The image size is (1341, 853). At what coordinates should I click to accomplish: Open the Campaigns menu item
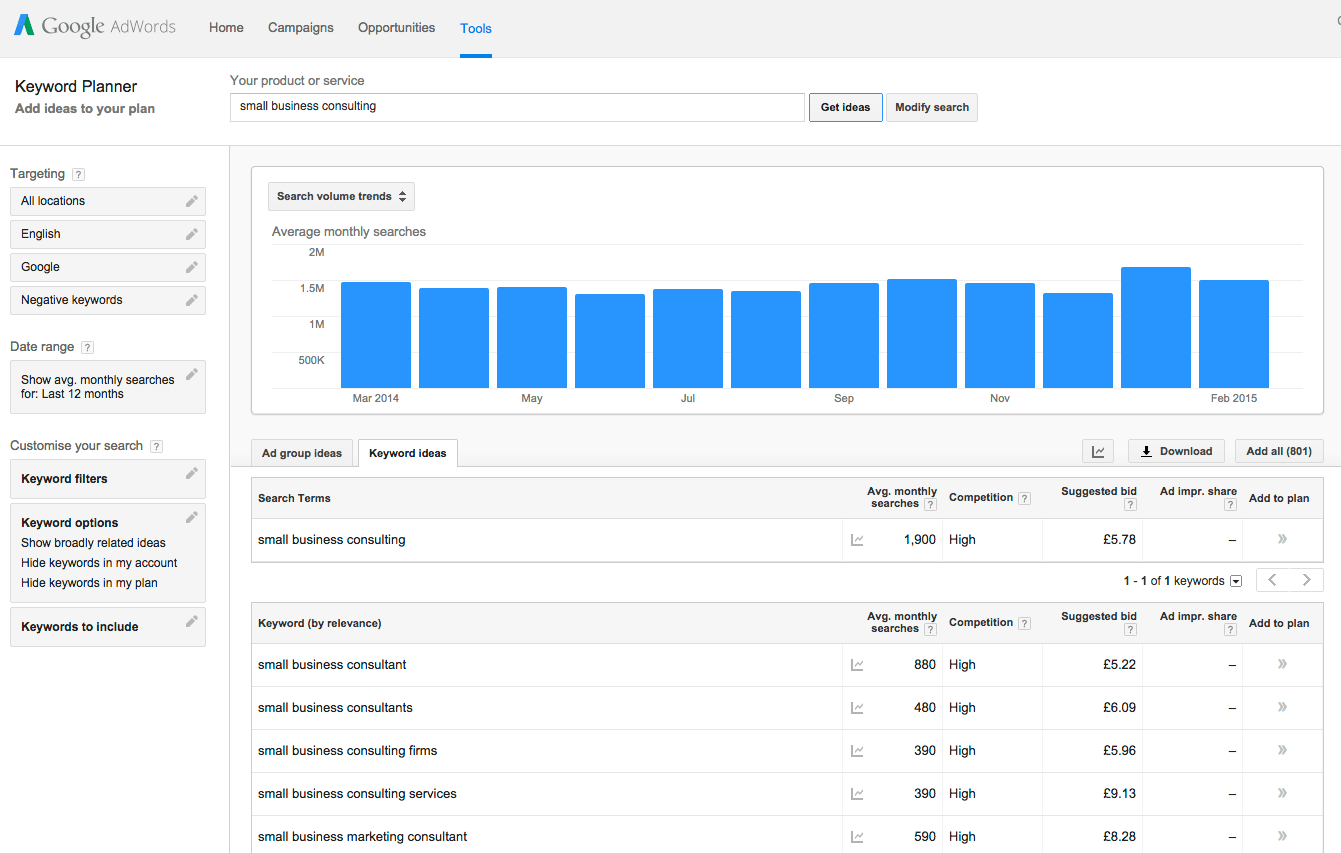tap(301, 28)
